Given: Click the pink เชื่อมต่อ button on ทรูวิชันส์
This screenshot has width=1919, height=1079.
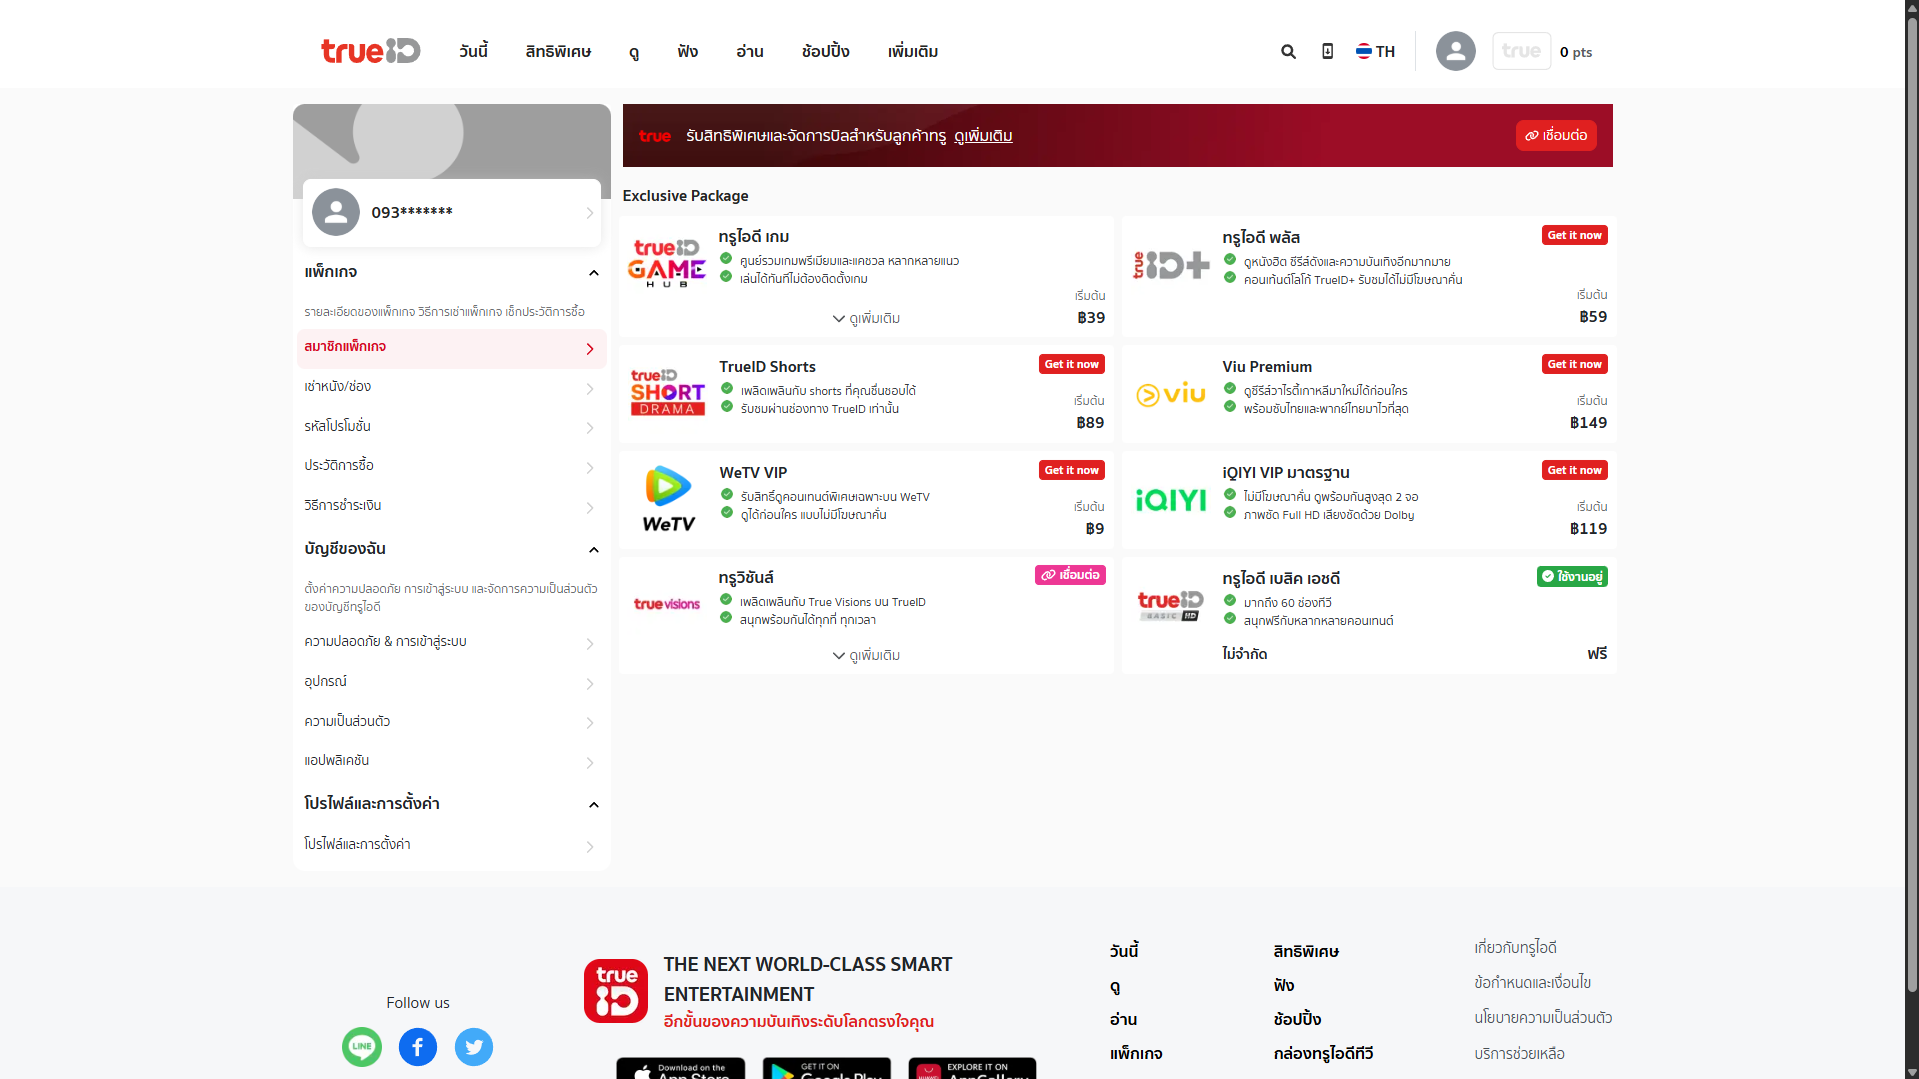Looking at the screenshot, I should (x=1070, y=576).
